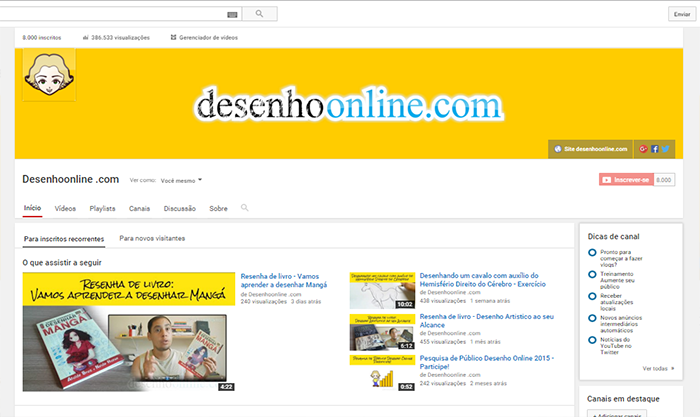Open the Twitter icon on the banner
This screenshot has width=700, height=417.
click(x=665, y=149)
